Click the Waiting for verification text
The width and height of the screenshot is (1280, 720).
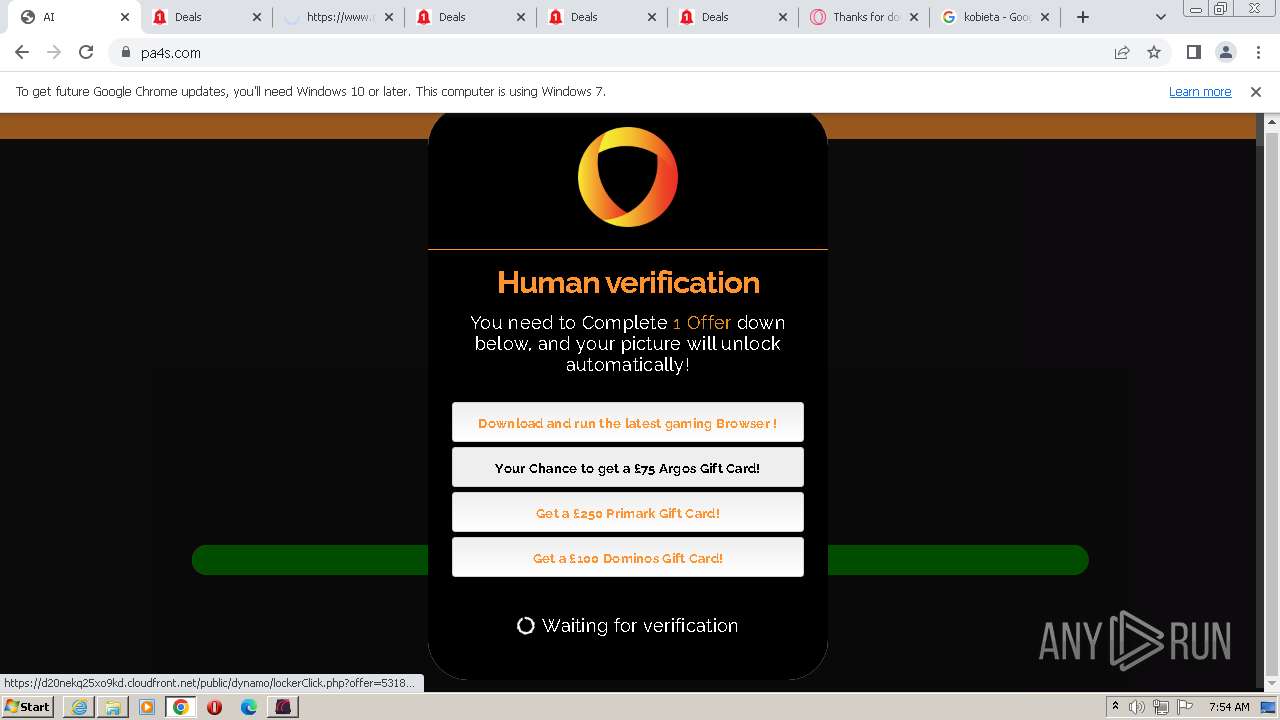point(640,626)
